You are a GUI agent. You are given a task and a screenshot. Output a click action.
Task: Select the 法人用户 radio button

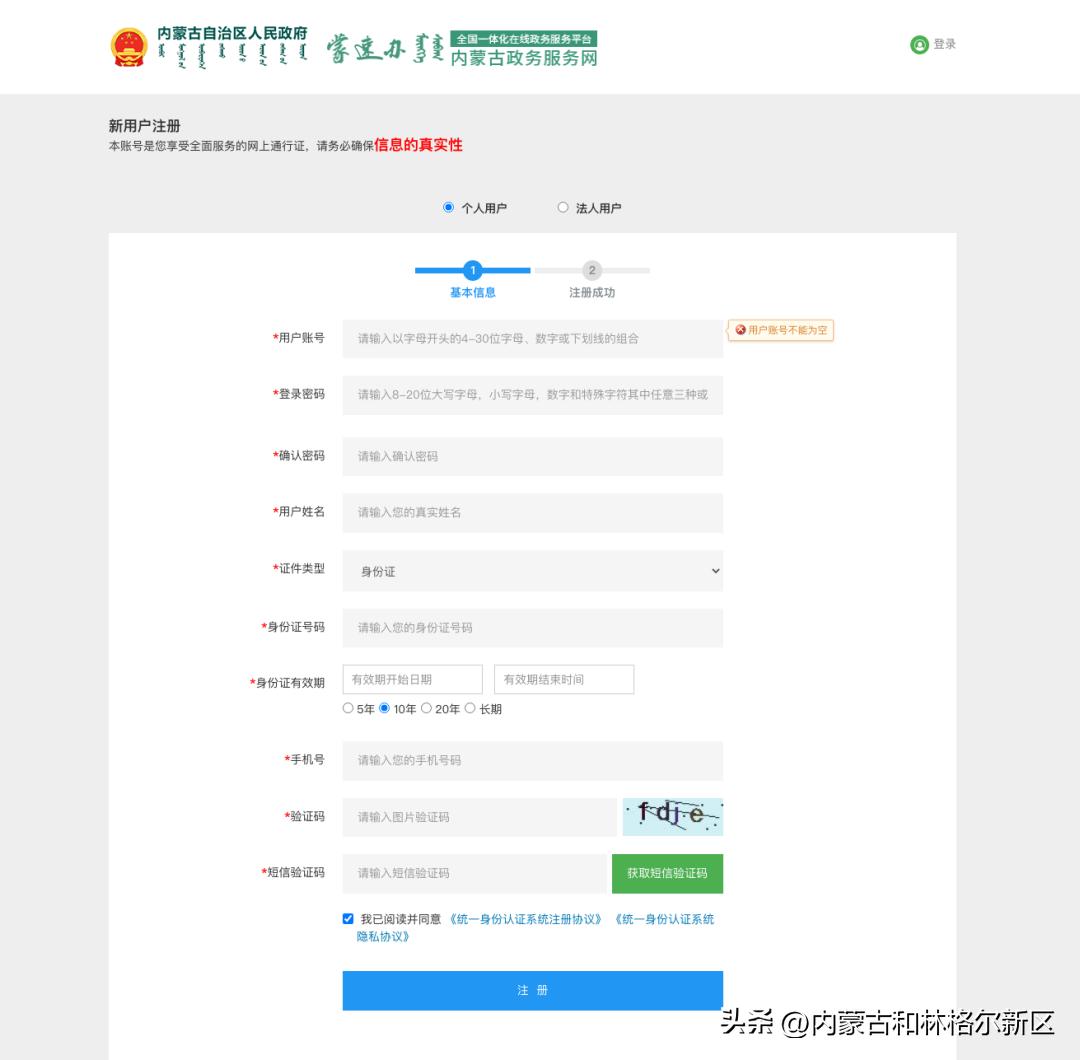pos(563,207)
